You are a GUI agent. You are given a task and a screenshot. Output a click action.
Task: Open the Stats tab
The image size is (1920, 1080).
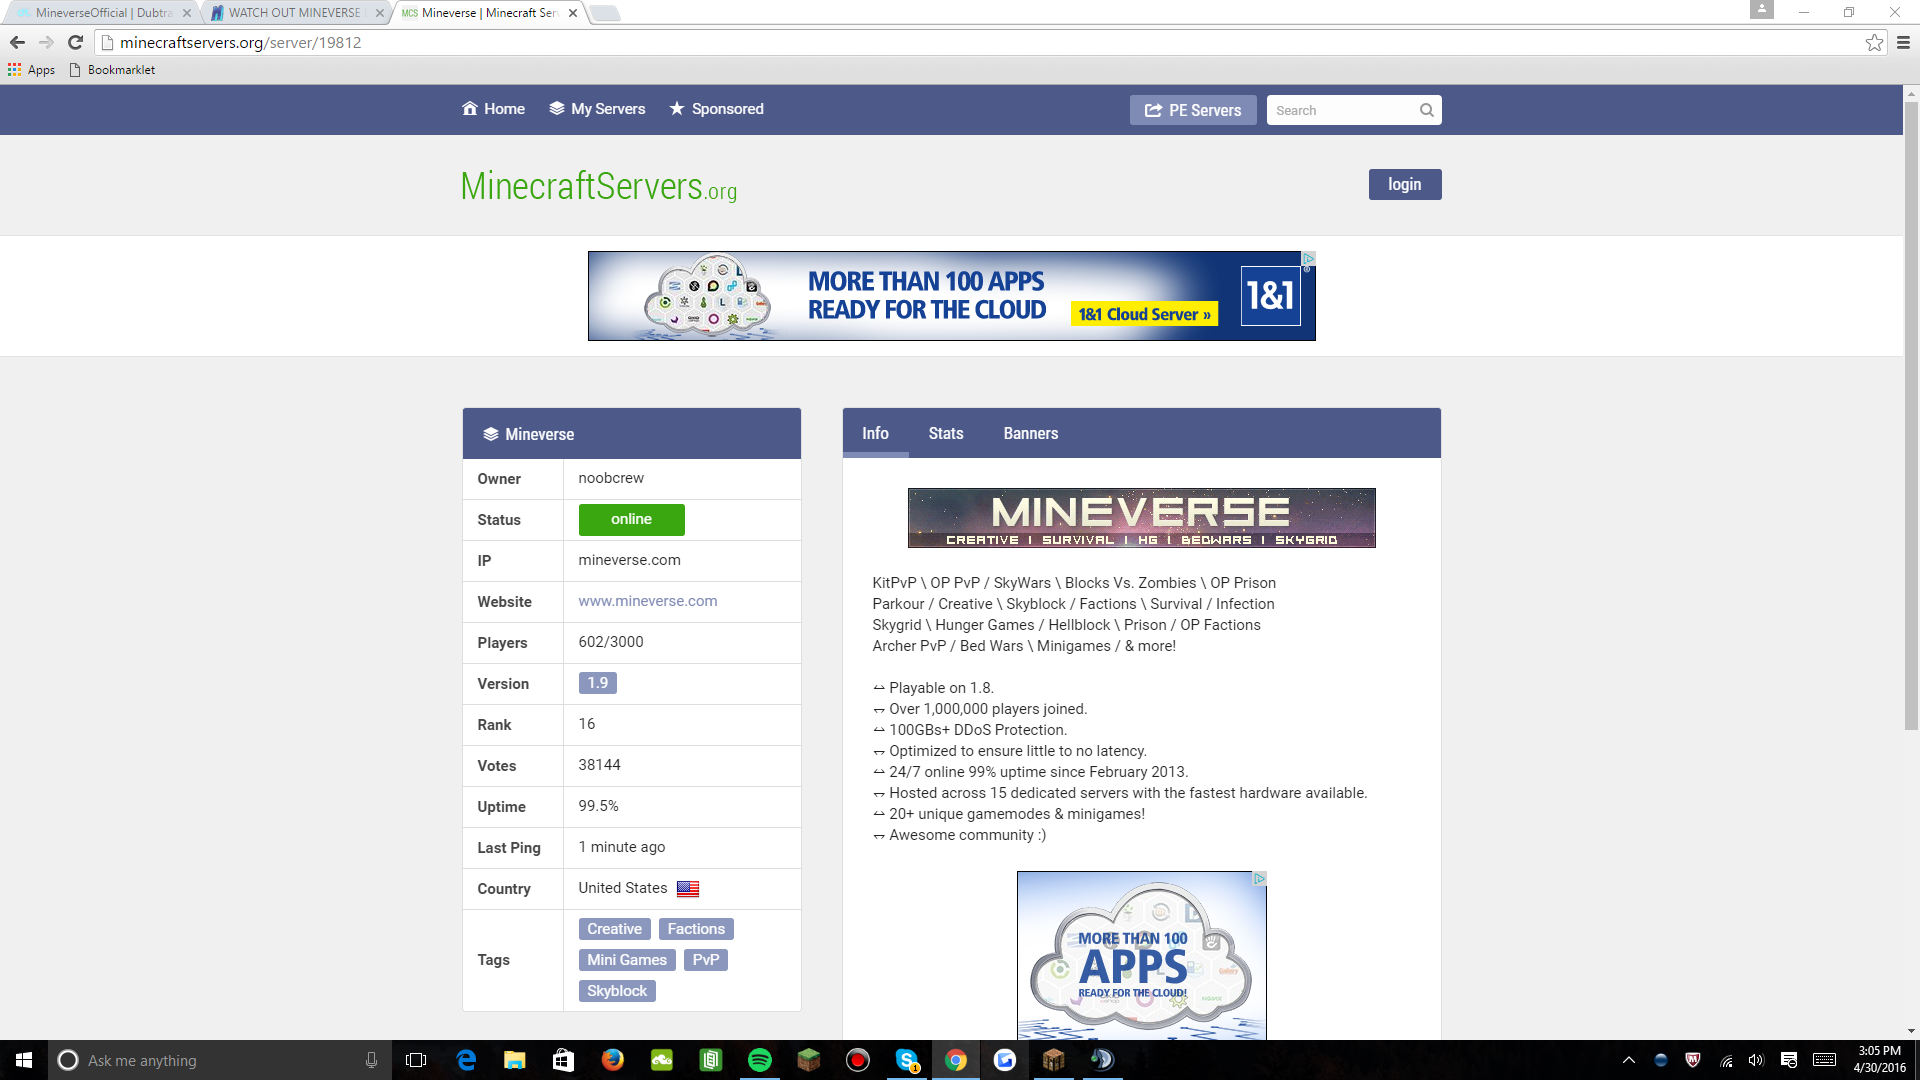click(946, 433)
